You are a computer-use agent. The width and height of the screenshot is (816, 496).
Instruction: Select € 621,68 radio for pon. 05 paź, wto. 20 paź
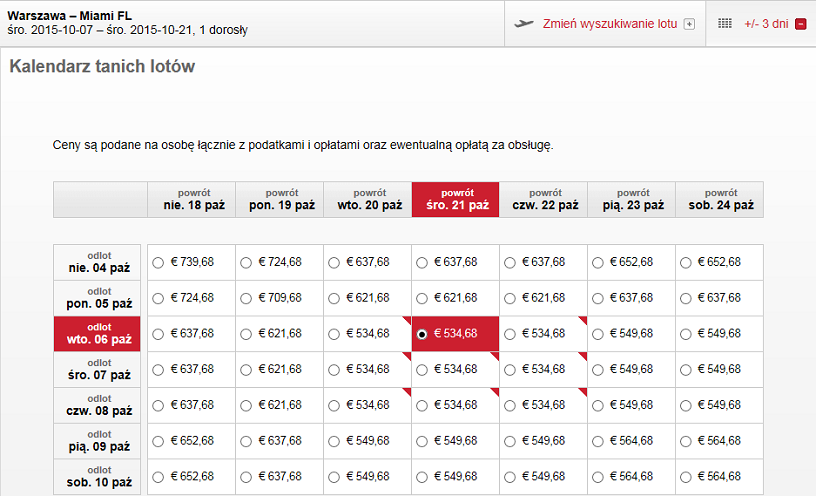[334, 299]
